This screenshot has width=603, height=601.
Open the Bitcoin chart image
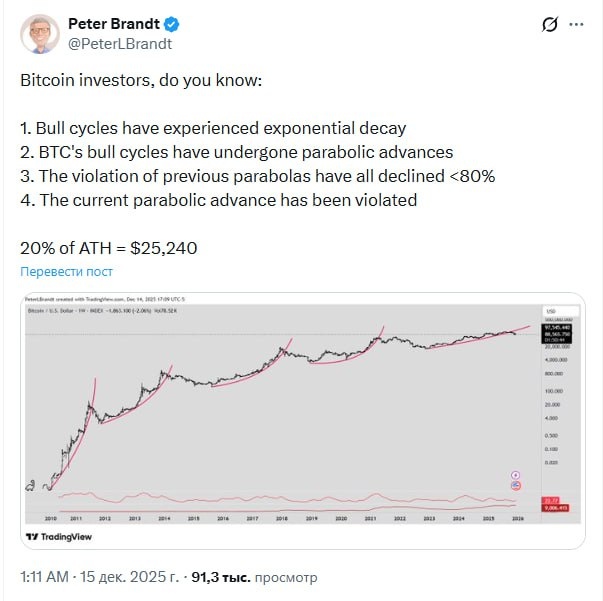tap(300, 420)
